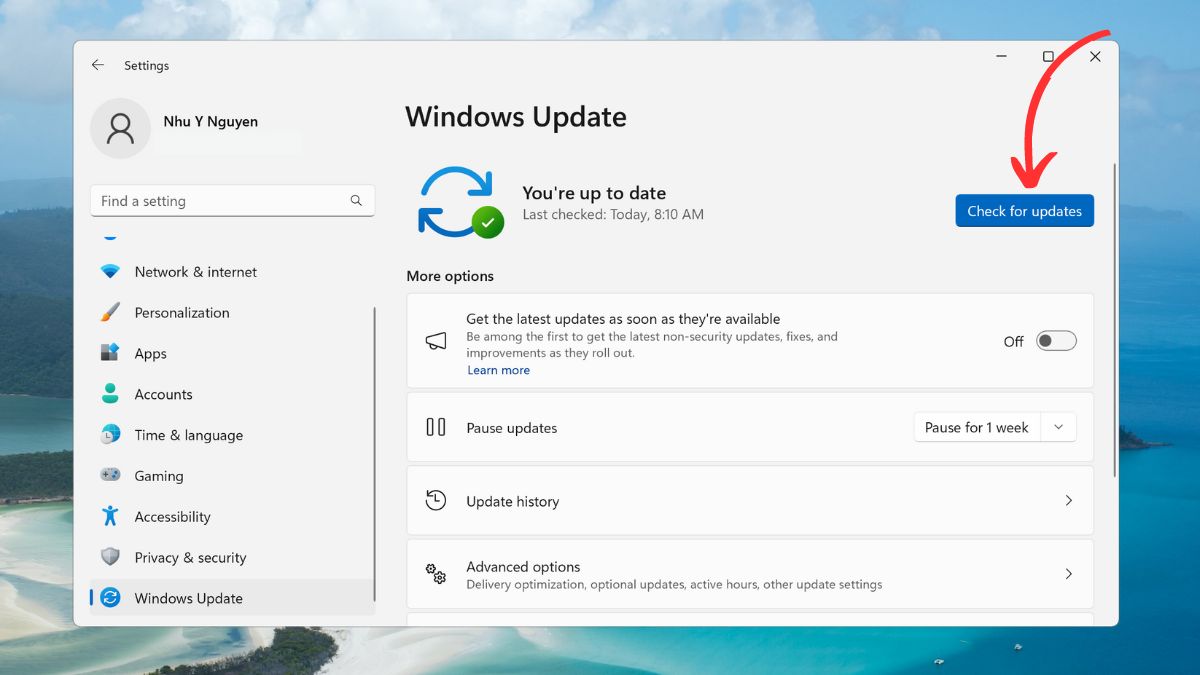This screenshot has width=1200, height=675.
Task: Open Accessibility settings page
Action: [231, 516]
